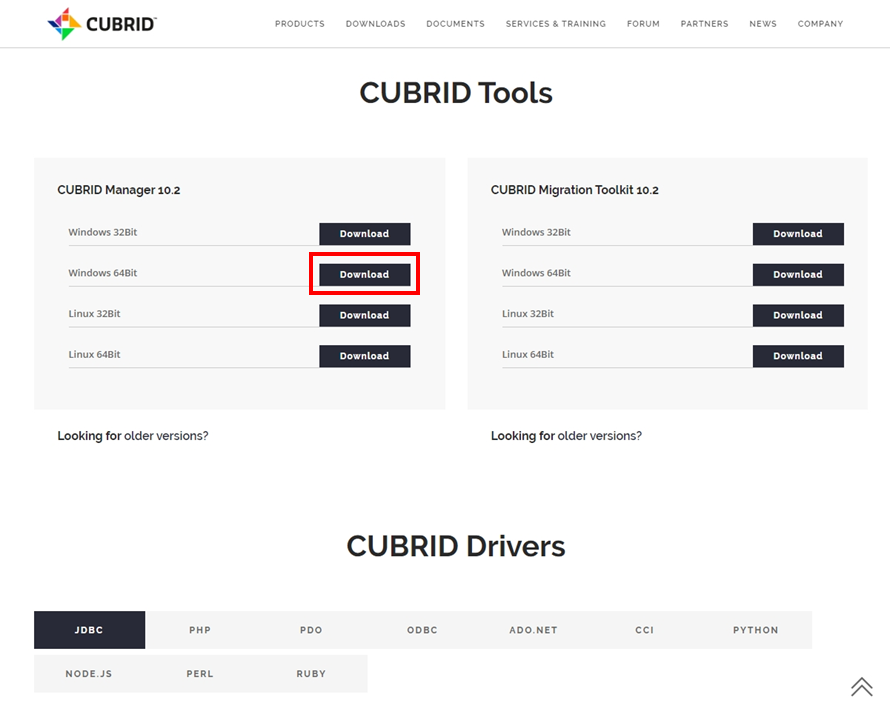This screenshot has height=720, width=890.
Task: Open the SERVICES & TRAINING menu
Action: pos(556,24)
